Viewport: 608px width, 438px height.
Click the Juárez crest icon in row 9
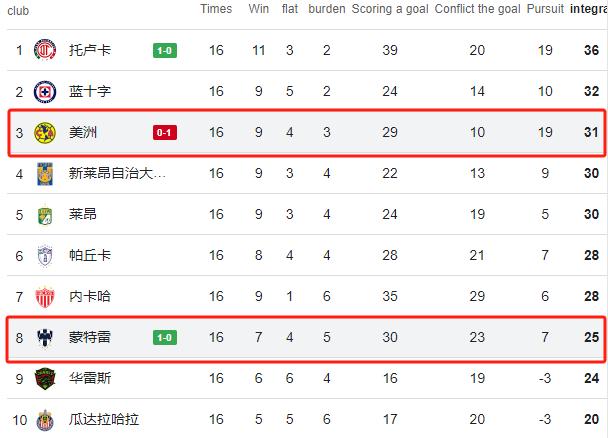point(45,379)
